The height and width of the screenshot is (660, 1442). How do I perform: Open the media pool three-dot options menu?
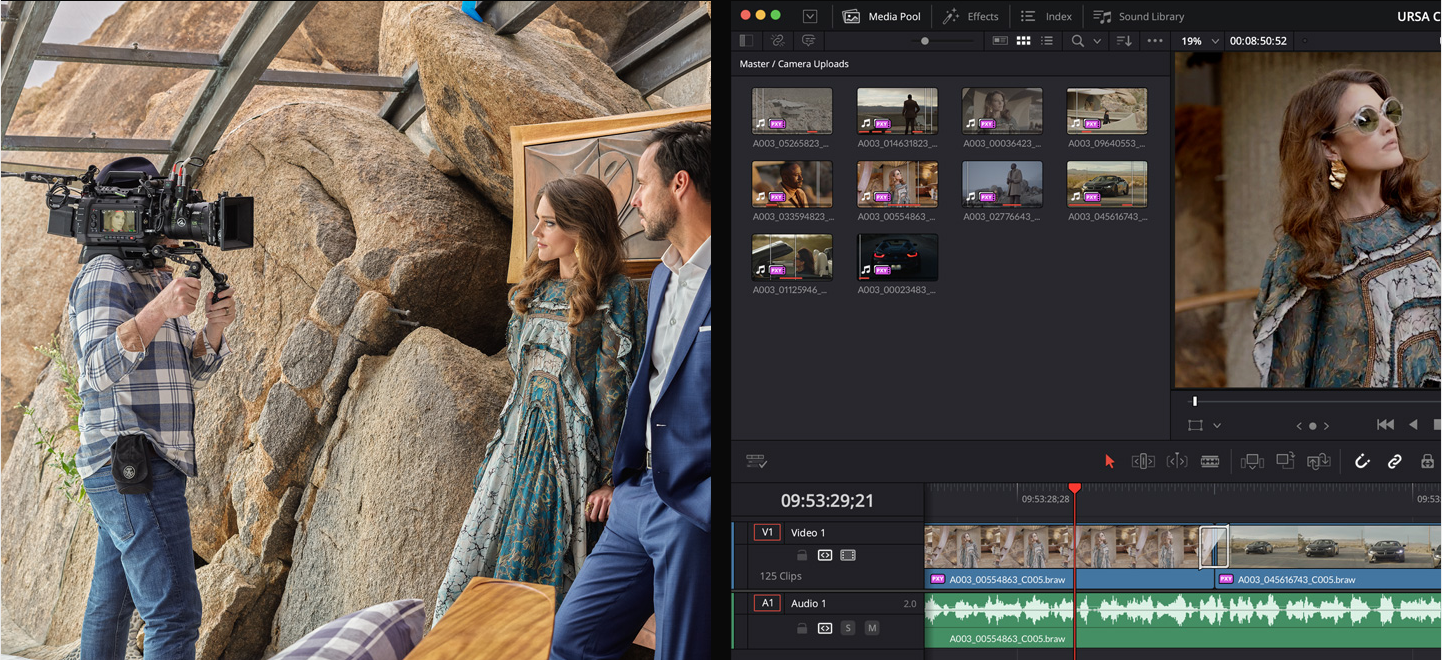point(1155,41)
